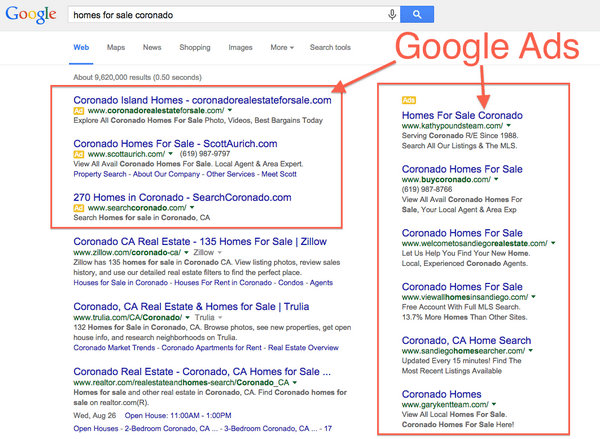Expand the arrow after www.kathypoundsteam.com/
The image size is (600, 439).
(x=509, y=126)
